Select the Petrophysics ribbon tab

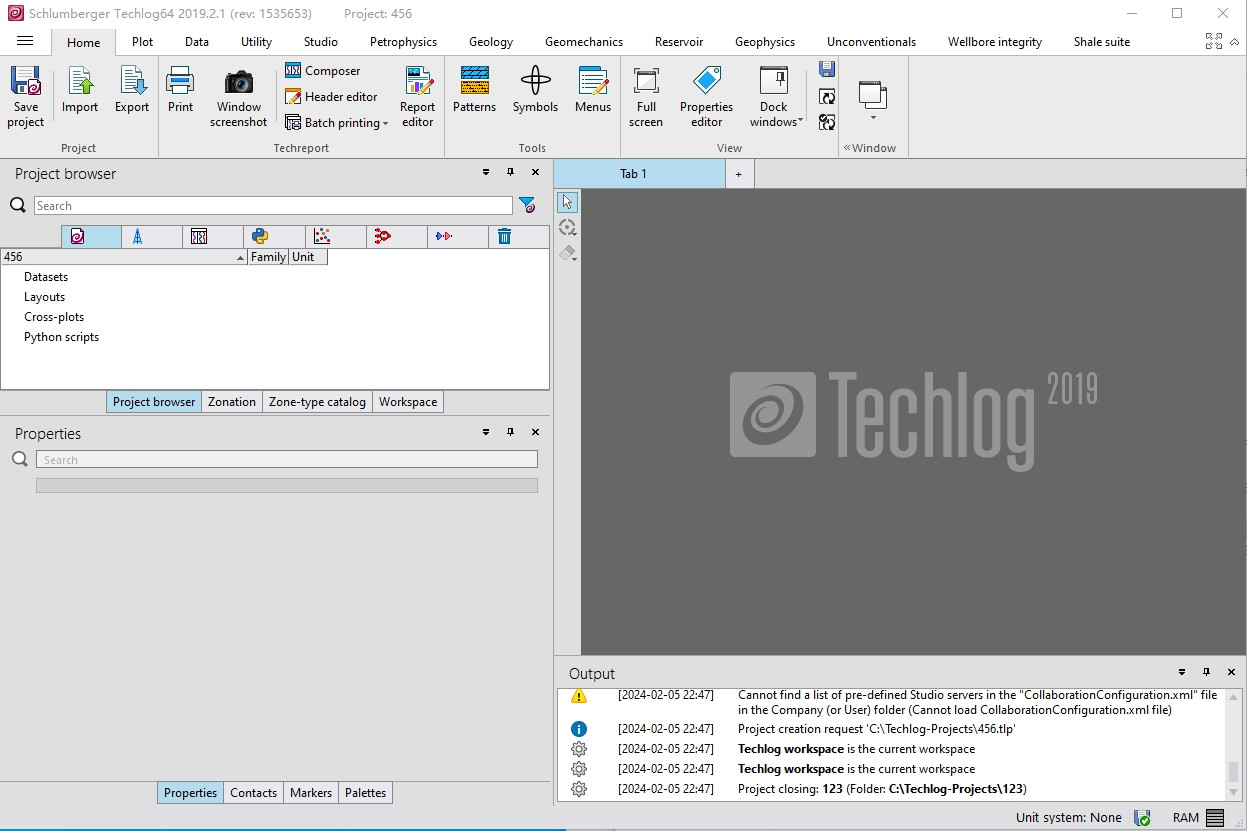(403, 42)
